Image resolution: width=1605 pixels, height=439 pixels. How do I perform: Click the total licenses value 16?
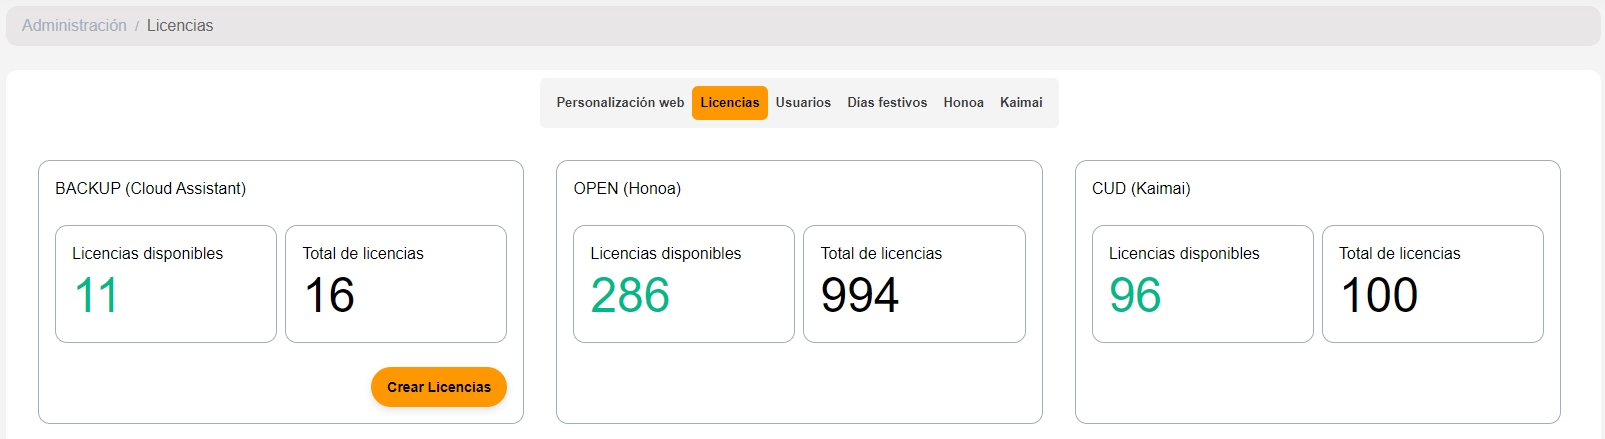(x=329, y=296)
